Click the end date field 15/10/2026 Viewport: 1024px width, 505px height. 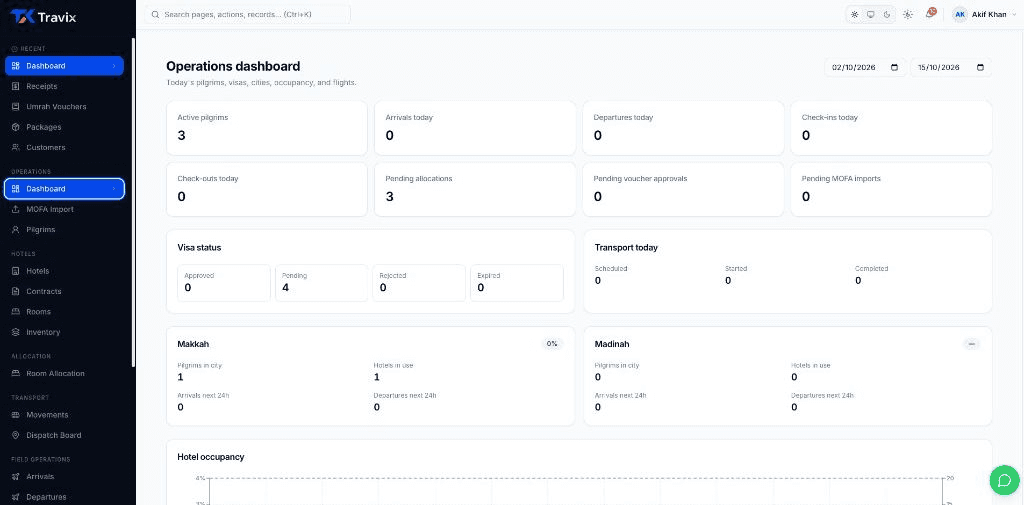pos(951,67)
